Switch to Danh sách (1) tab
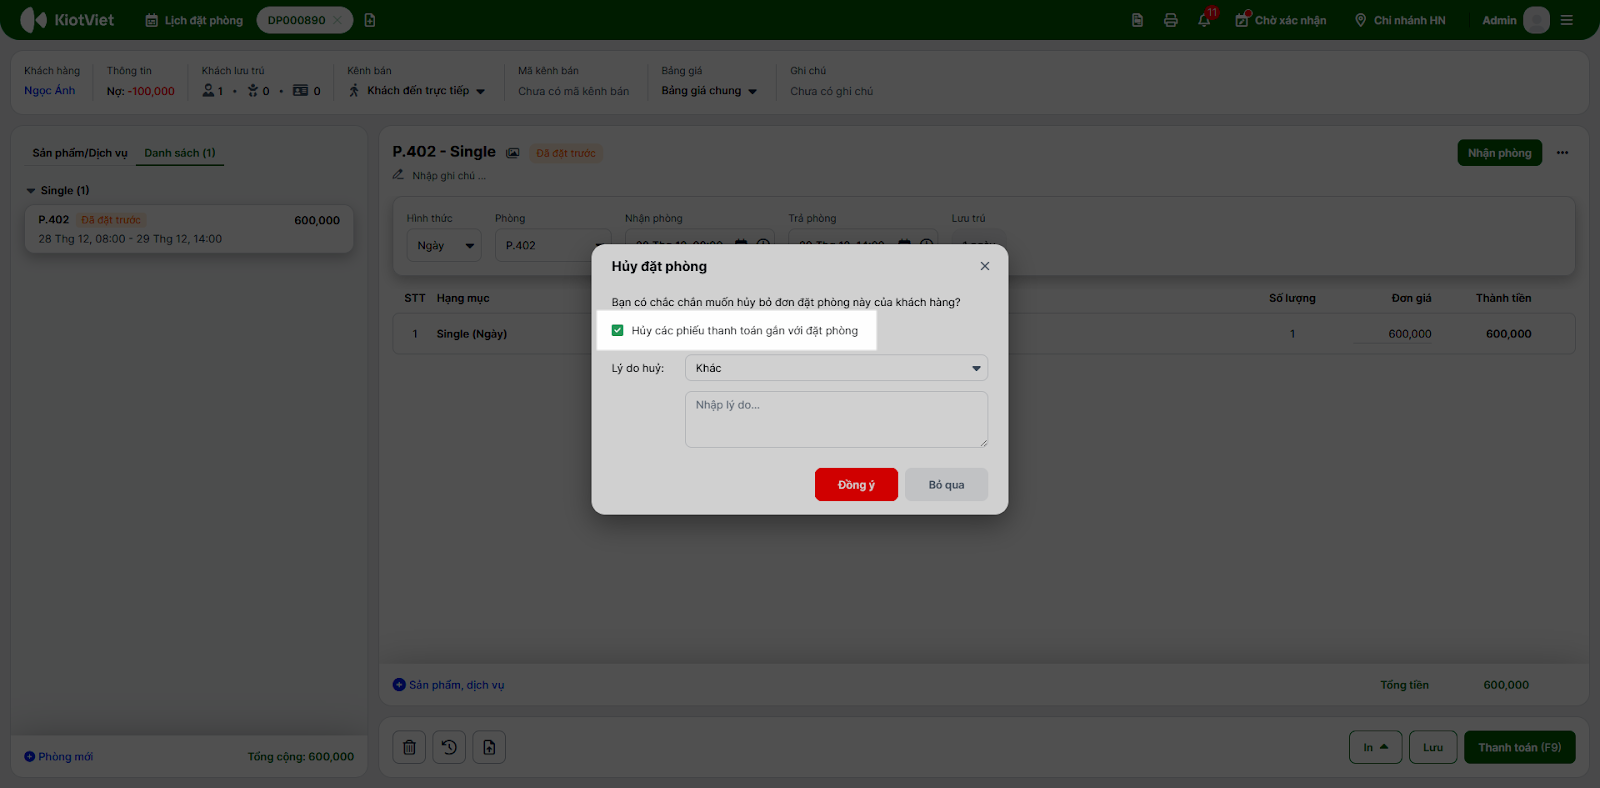Screen dimensions: 1600x788 click(x=180, y=153)
